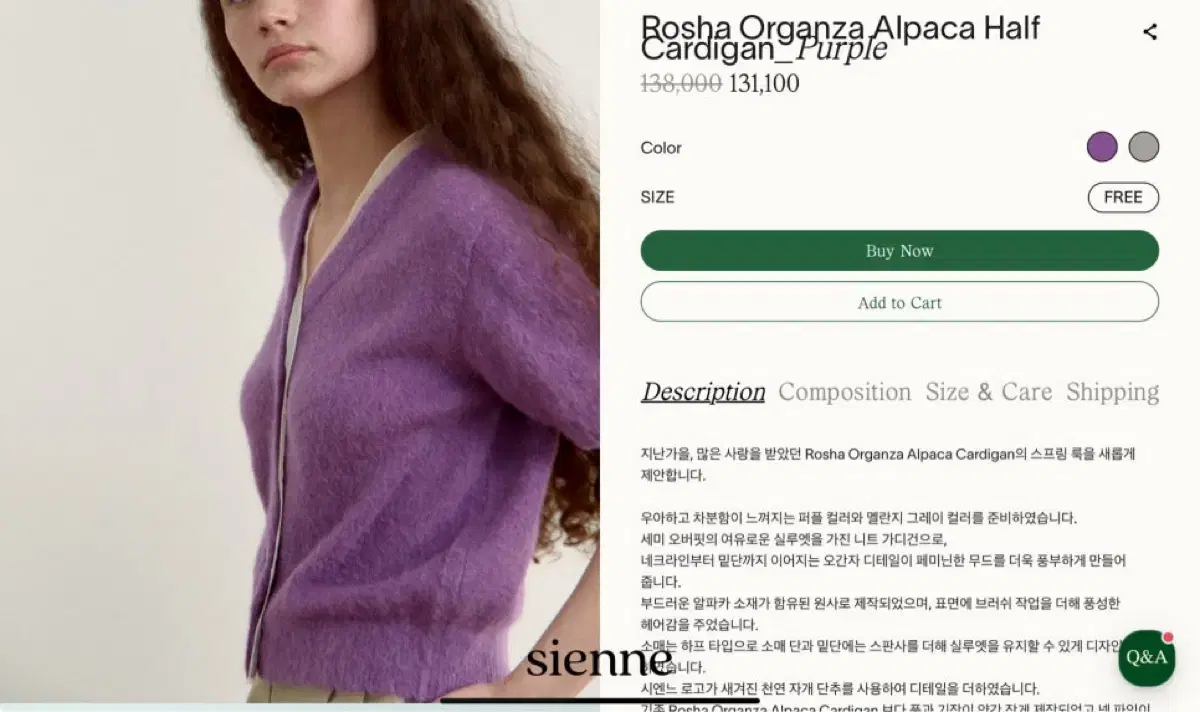The width and height of the screenshot is (1200, 712).
Task: Switch to the Shipping tab
Action: click(1112, 392)
